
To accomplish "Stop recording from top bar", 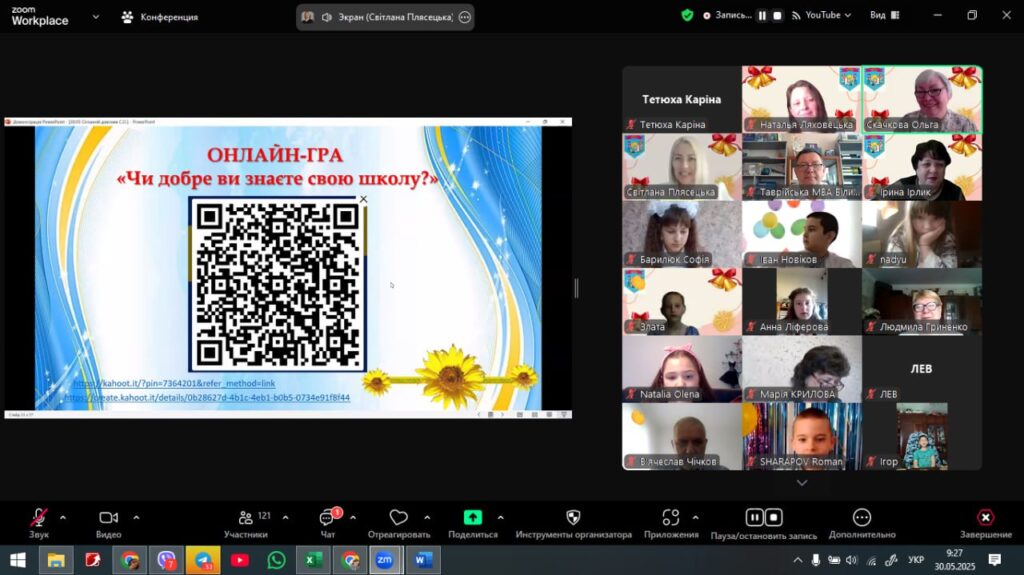I will pyautogui.click(x=777, y=16).
